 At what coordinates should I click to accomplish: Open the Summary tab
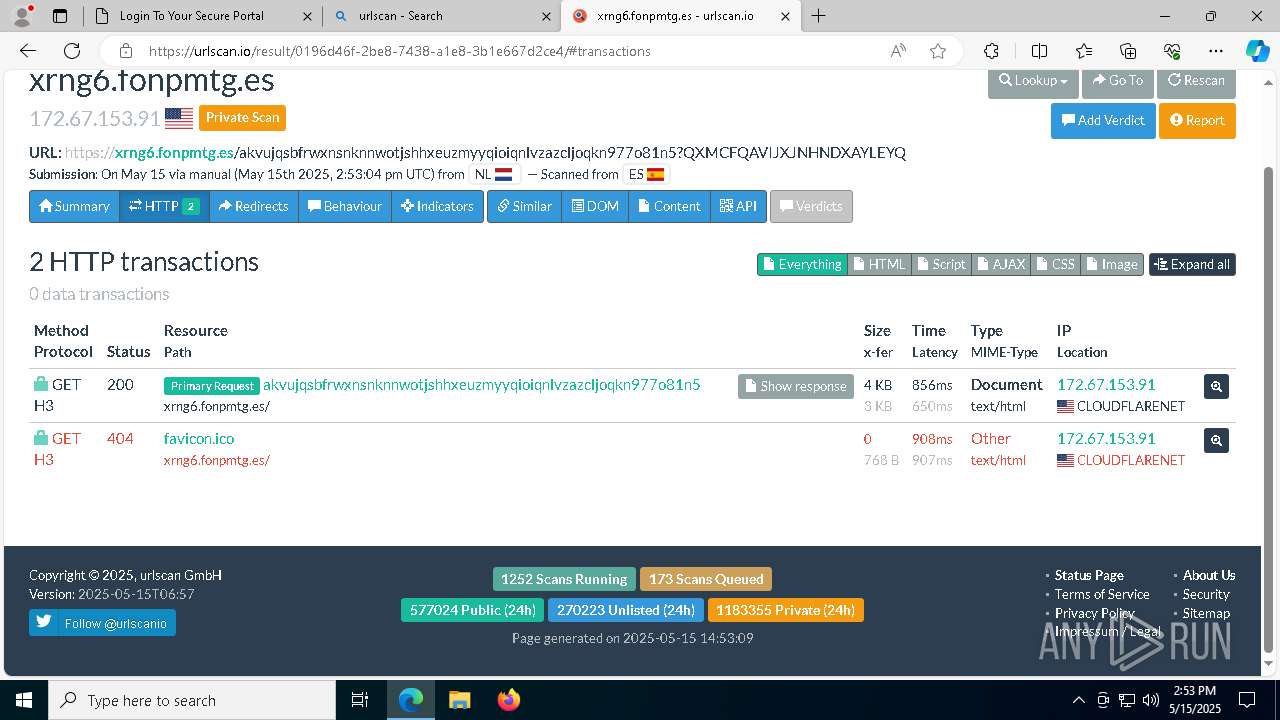point(74,206)
